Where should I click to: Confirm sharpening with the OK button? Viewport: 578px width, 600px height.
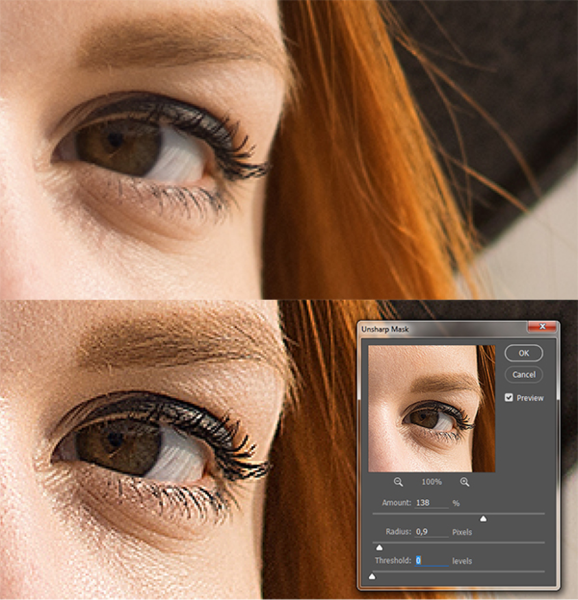point(524,353)
